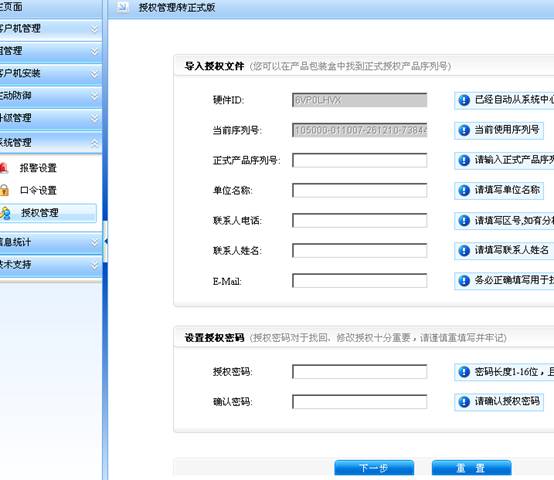Click the 设置授权密码 section heading
Image resolution: width=554 pixels, height=480 pixels.
pos(214,338)
